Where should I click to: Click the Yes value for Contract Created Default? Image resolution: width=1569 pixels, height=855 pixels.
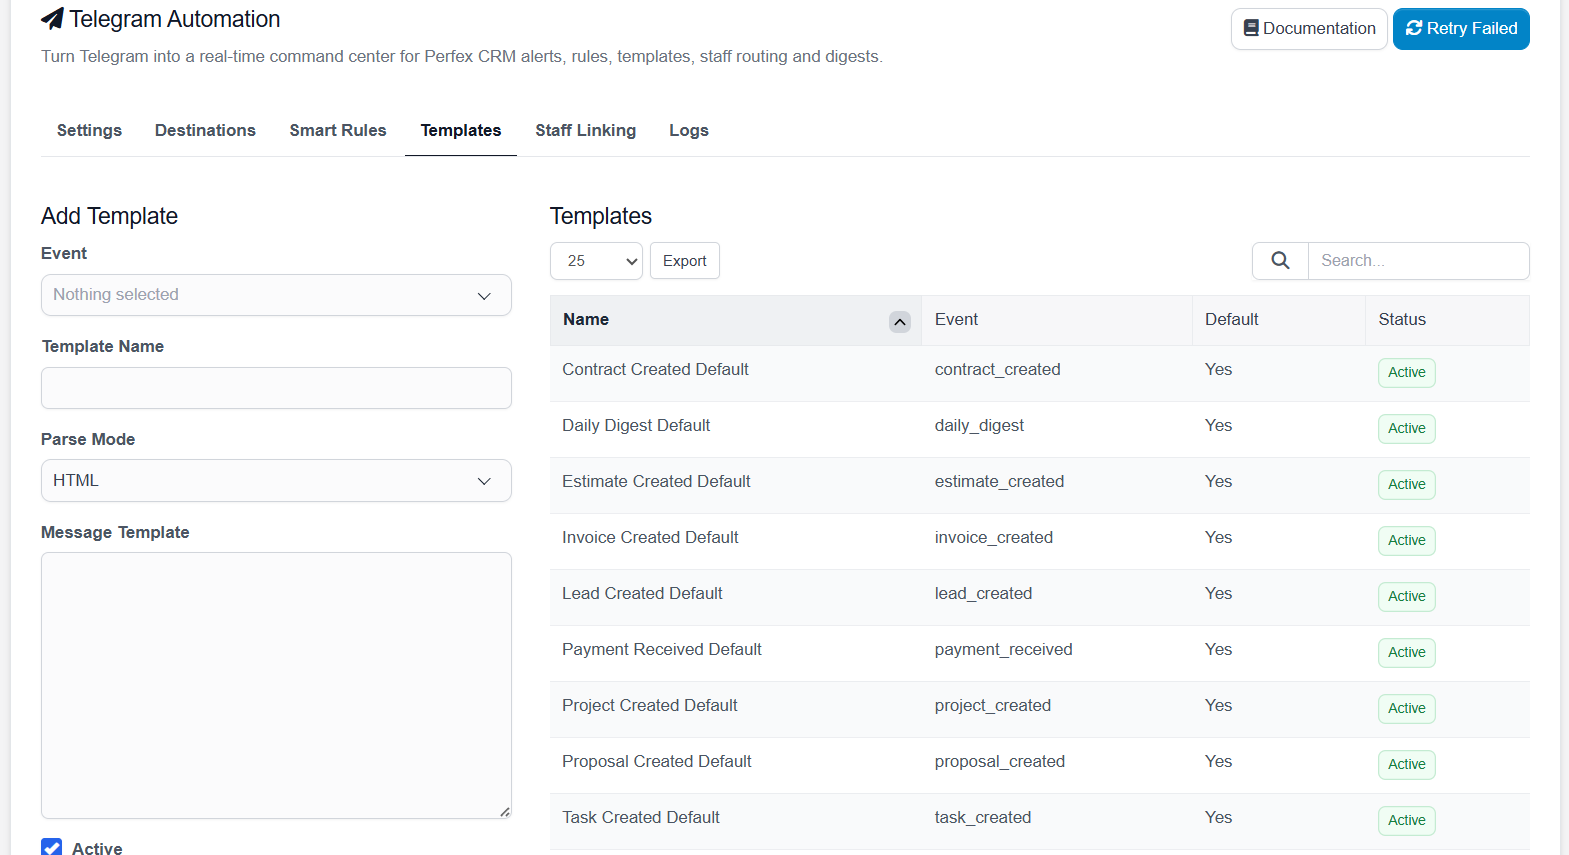click(x=1218, y=370)
